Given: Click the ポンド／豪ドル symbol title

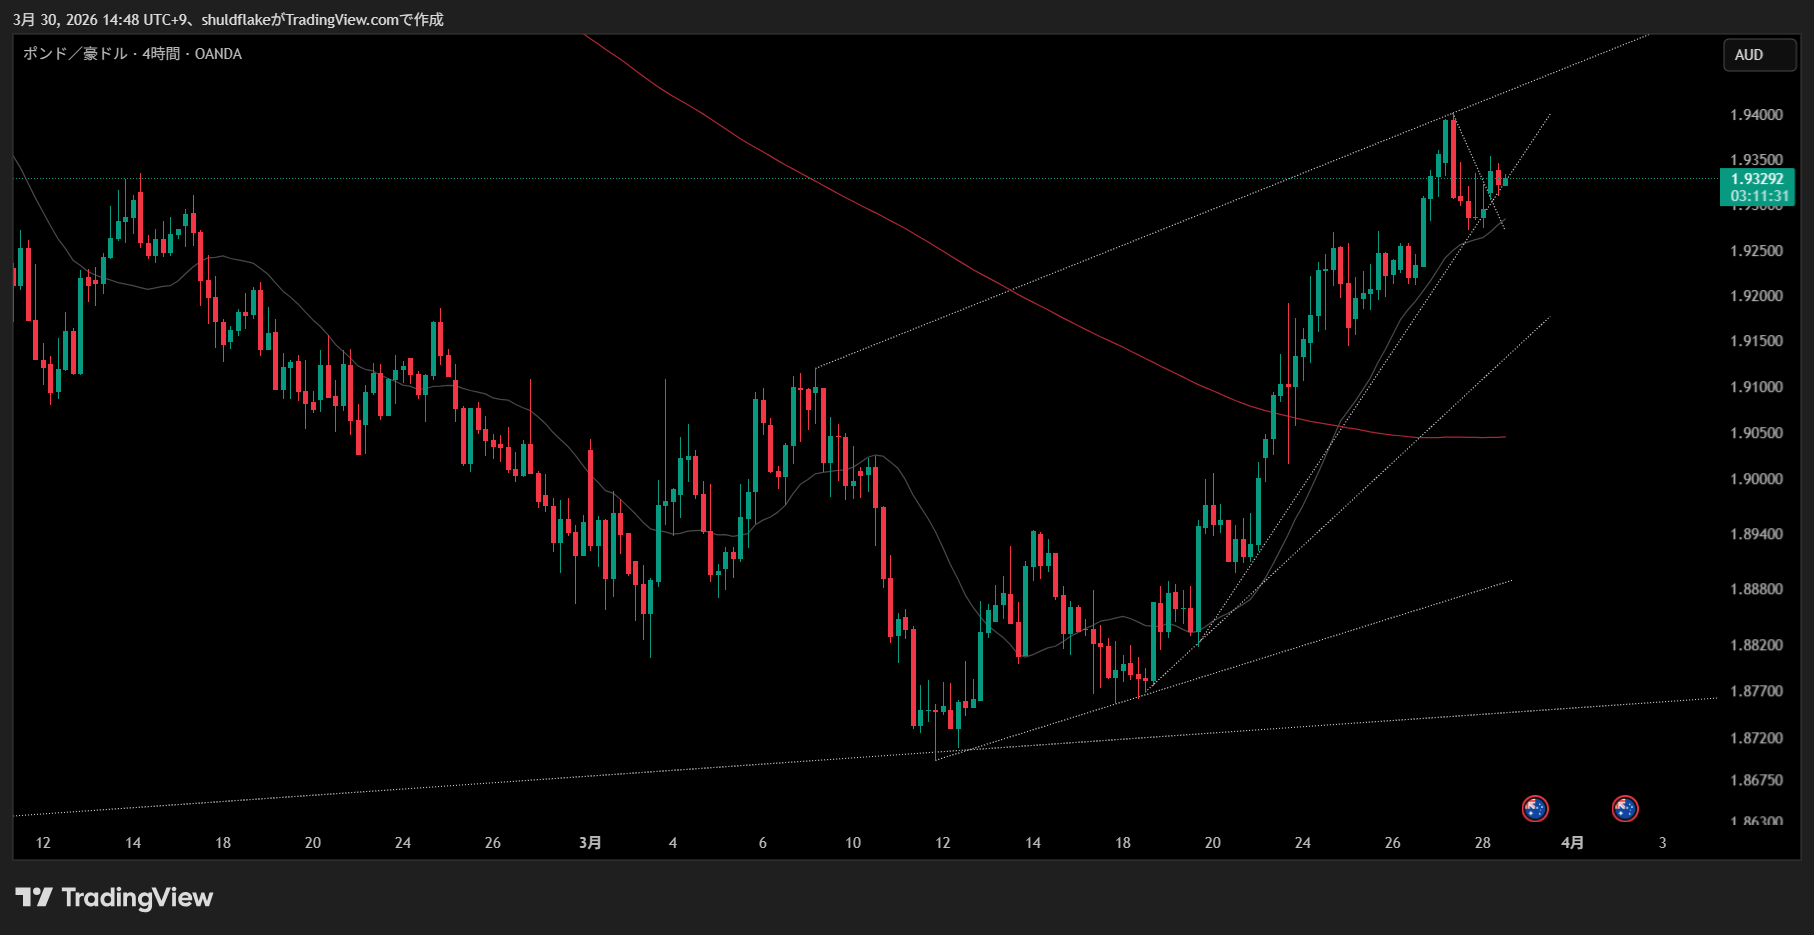Looking at the screenshot, I should (75, 54).
